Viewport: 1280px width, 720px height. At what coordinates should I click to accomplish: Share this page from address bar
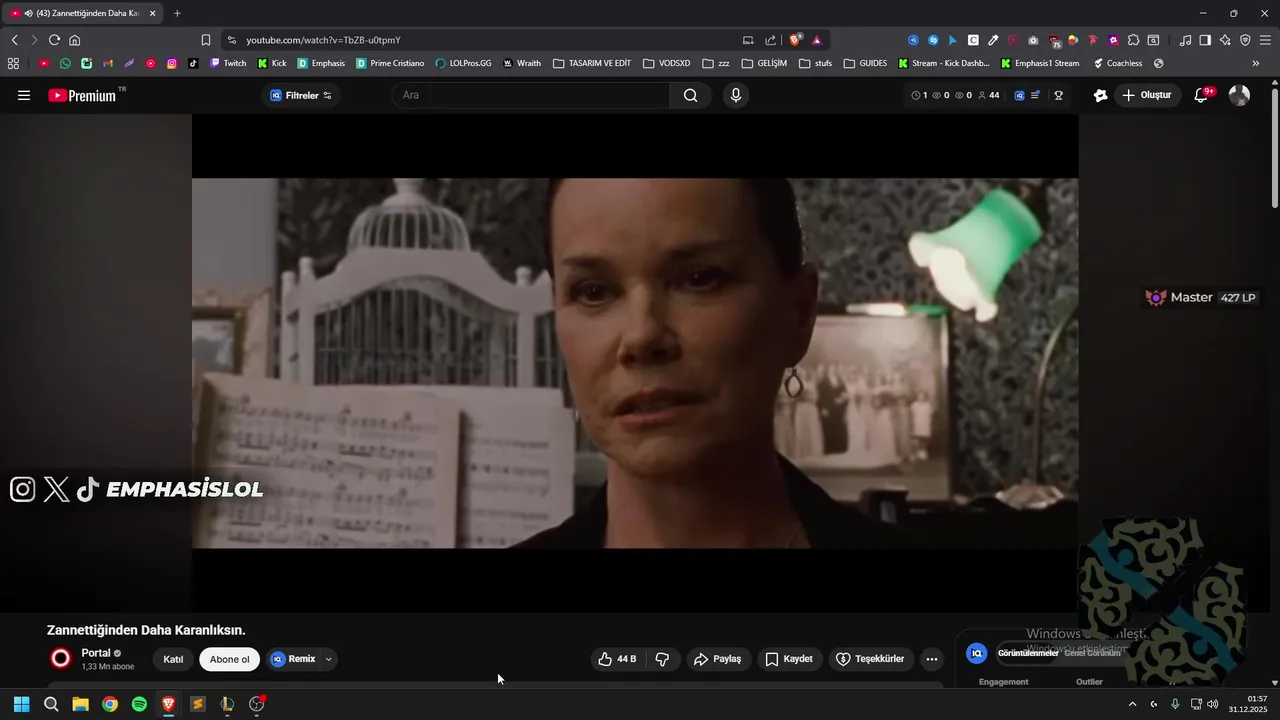point(770,40)
